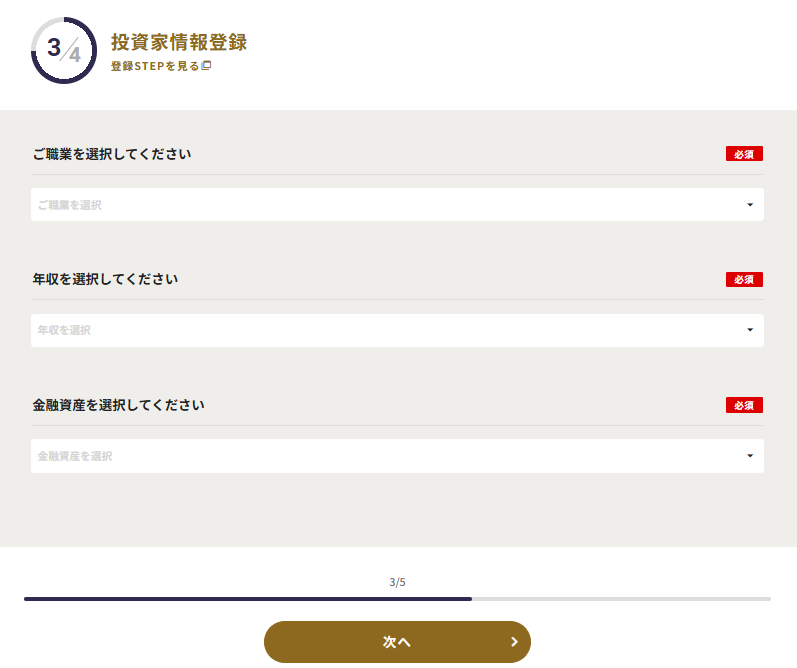Viewport: 797px width, 668px height.
Task: Click the arrow on the 年収 dropdown
Action: coord(750,330)
